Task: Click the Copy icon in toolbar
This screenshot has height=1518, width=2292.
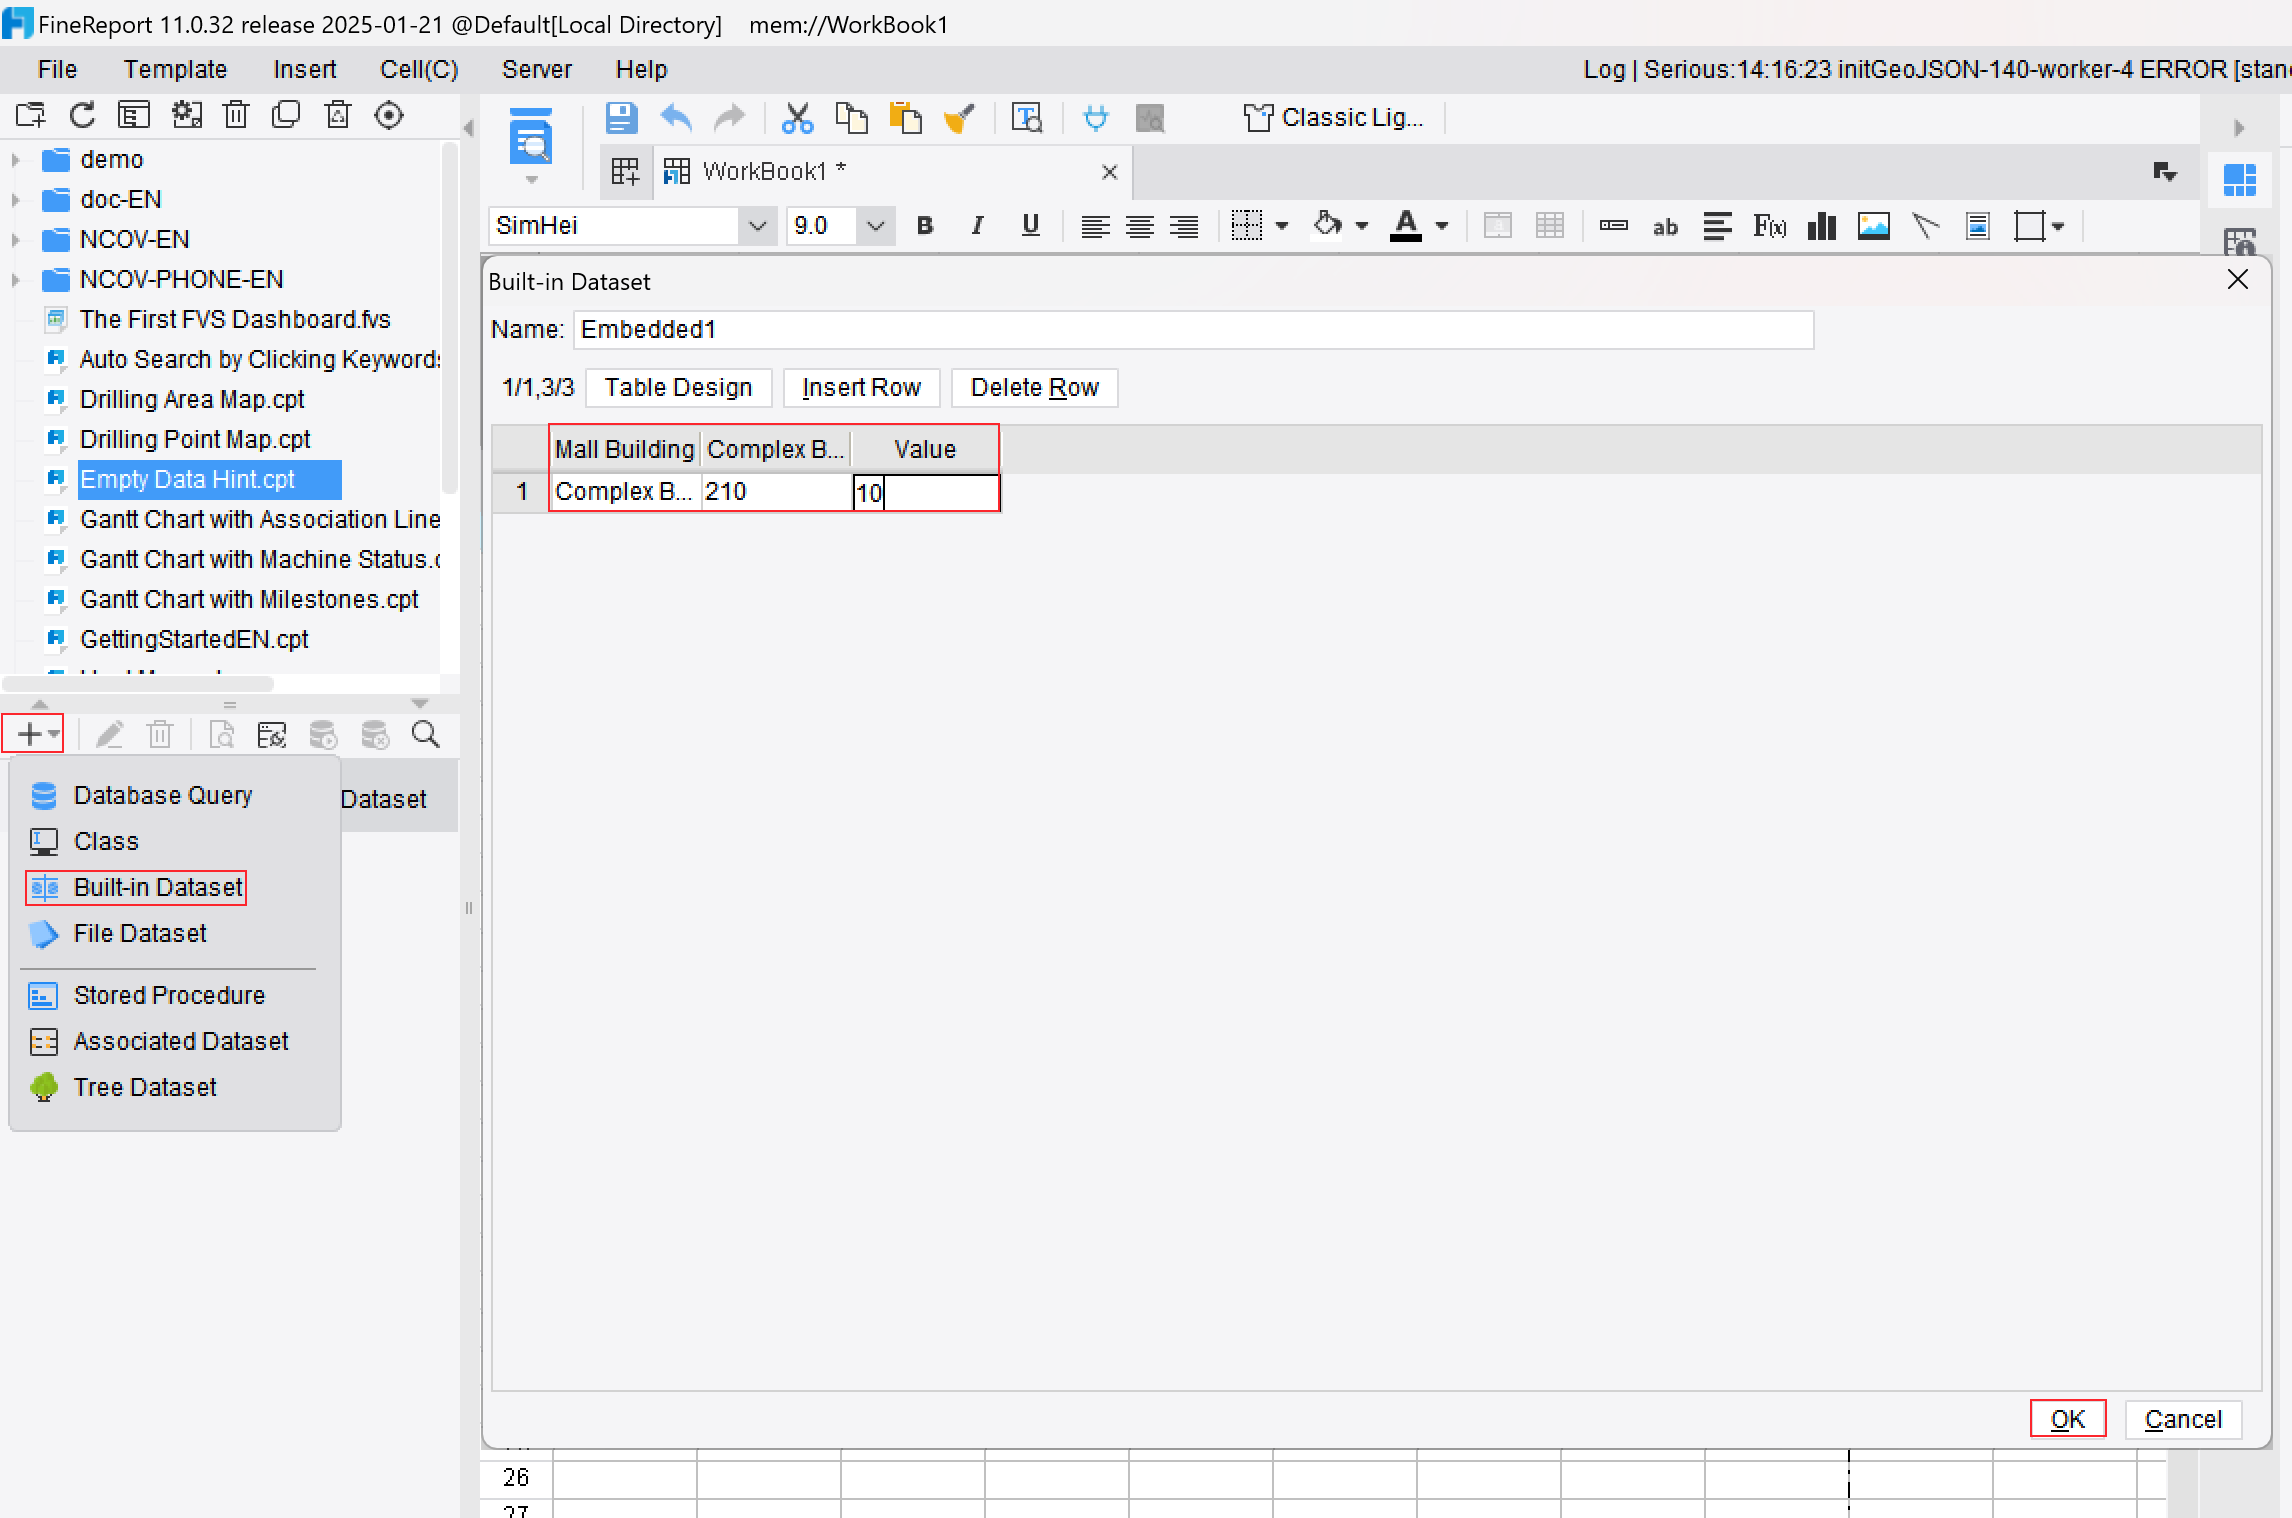Action: pyautogui.click(x=851, y=118)
